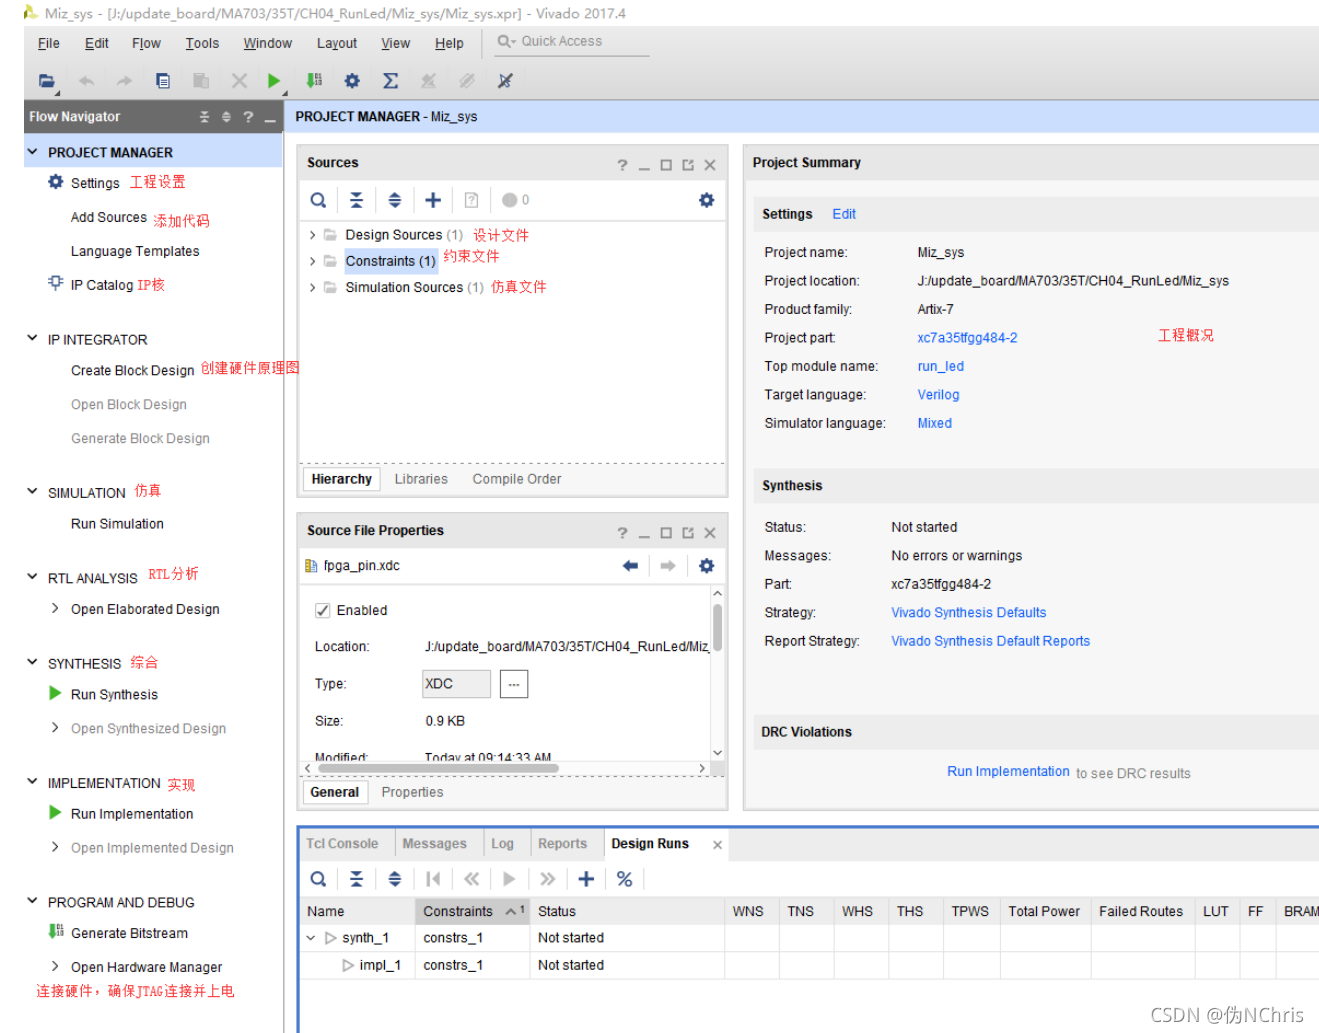Open the Source File Properties settings gear

[x=707, y=566]
